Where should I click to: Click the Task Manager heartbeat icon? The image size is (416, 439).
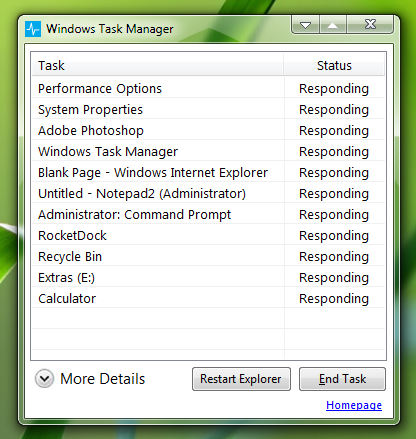33,29
